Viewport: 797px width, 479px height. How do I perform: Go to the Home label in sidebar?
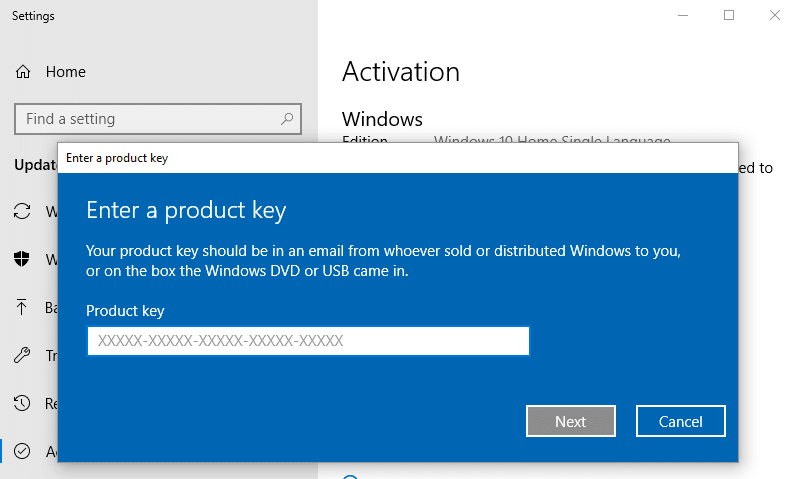click(x=66, y=72)
